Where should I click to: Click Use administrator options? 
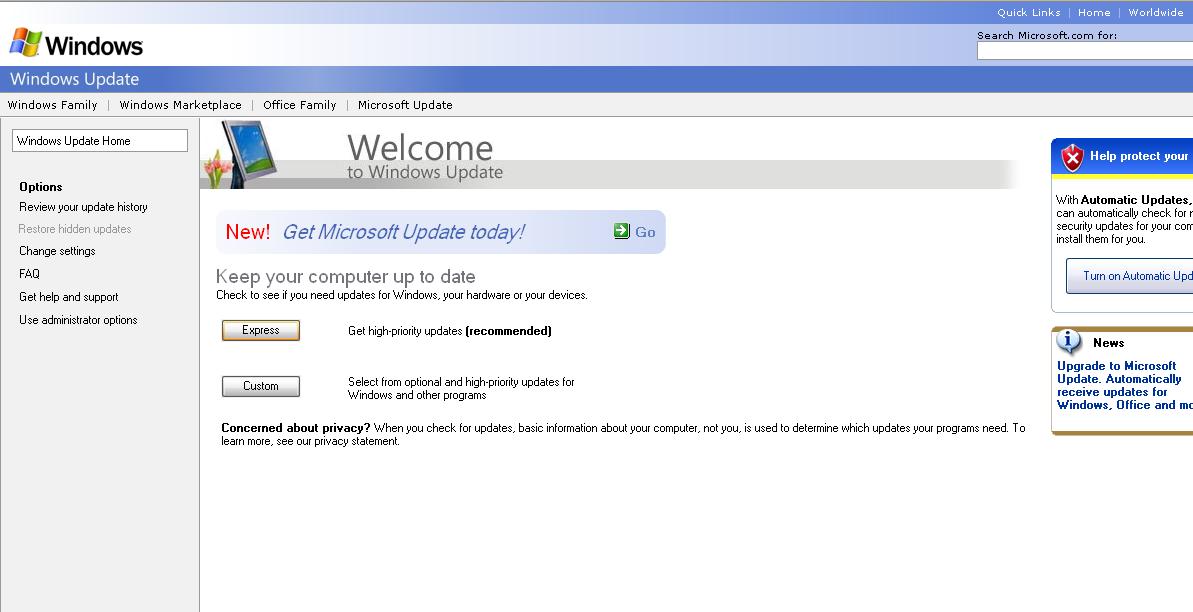[78, 320]
